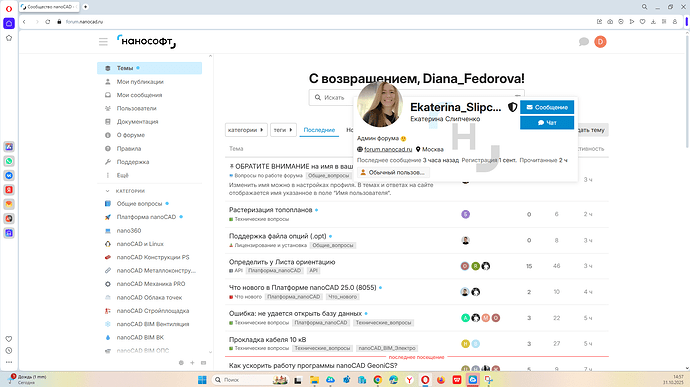Open nanoCAD и Linux category
This screenshot has height=387, width=690.
140,244
